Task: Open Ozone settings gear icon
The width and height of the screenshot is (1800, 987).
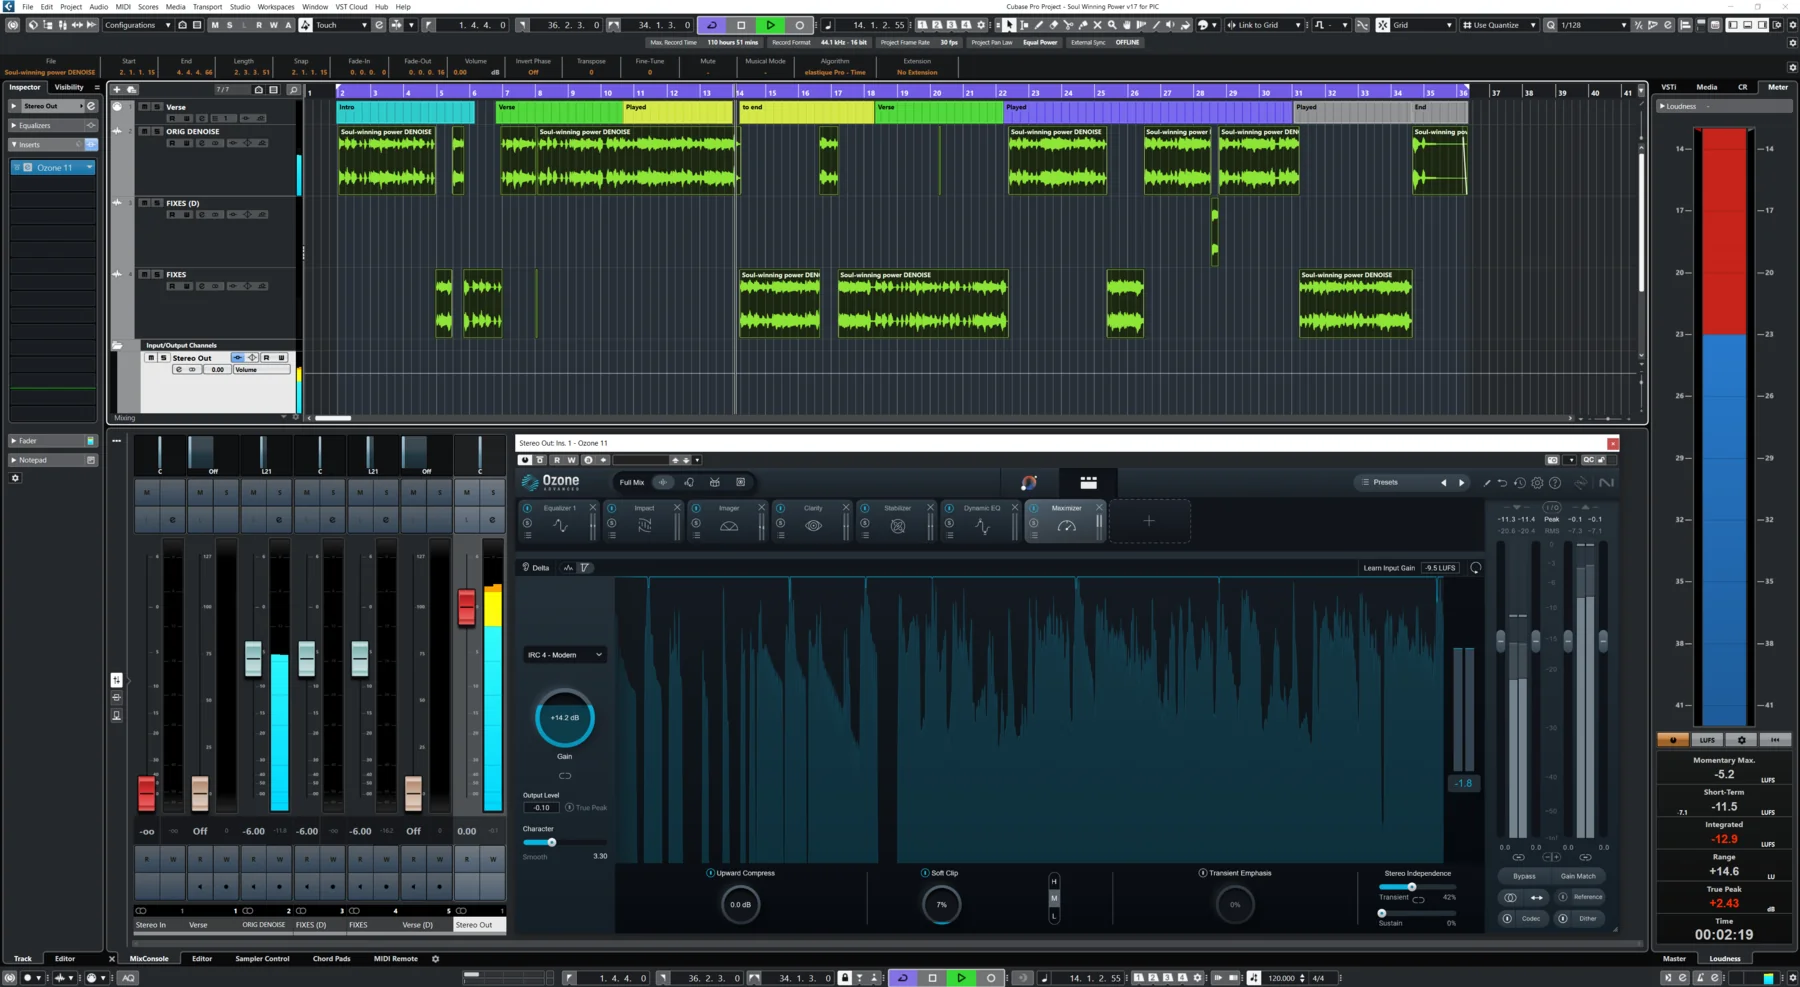Action: point(1537,483)
